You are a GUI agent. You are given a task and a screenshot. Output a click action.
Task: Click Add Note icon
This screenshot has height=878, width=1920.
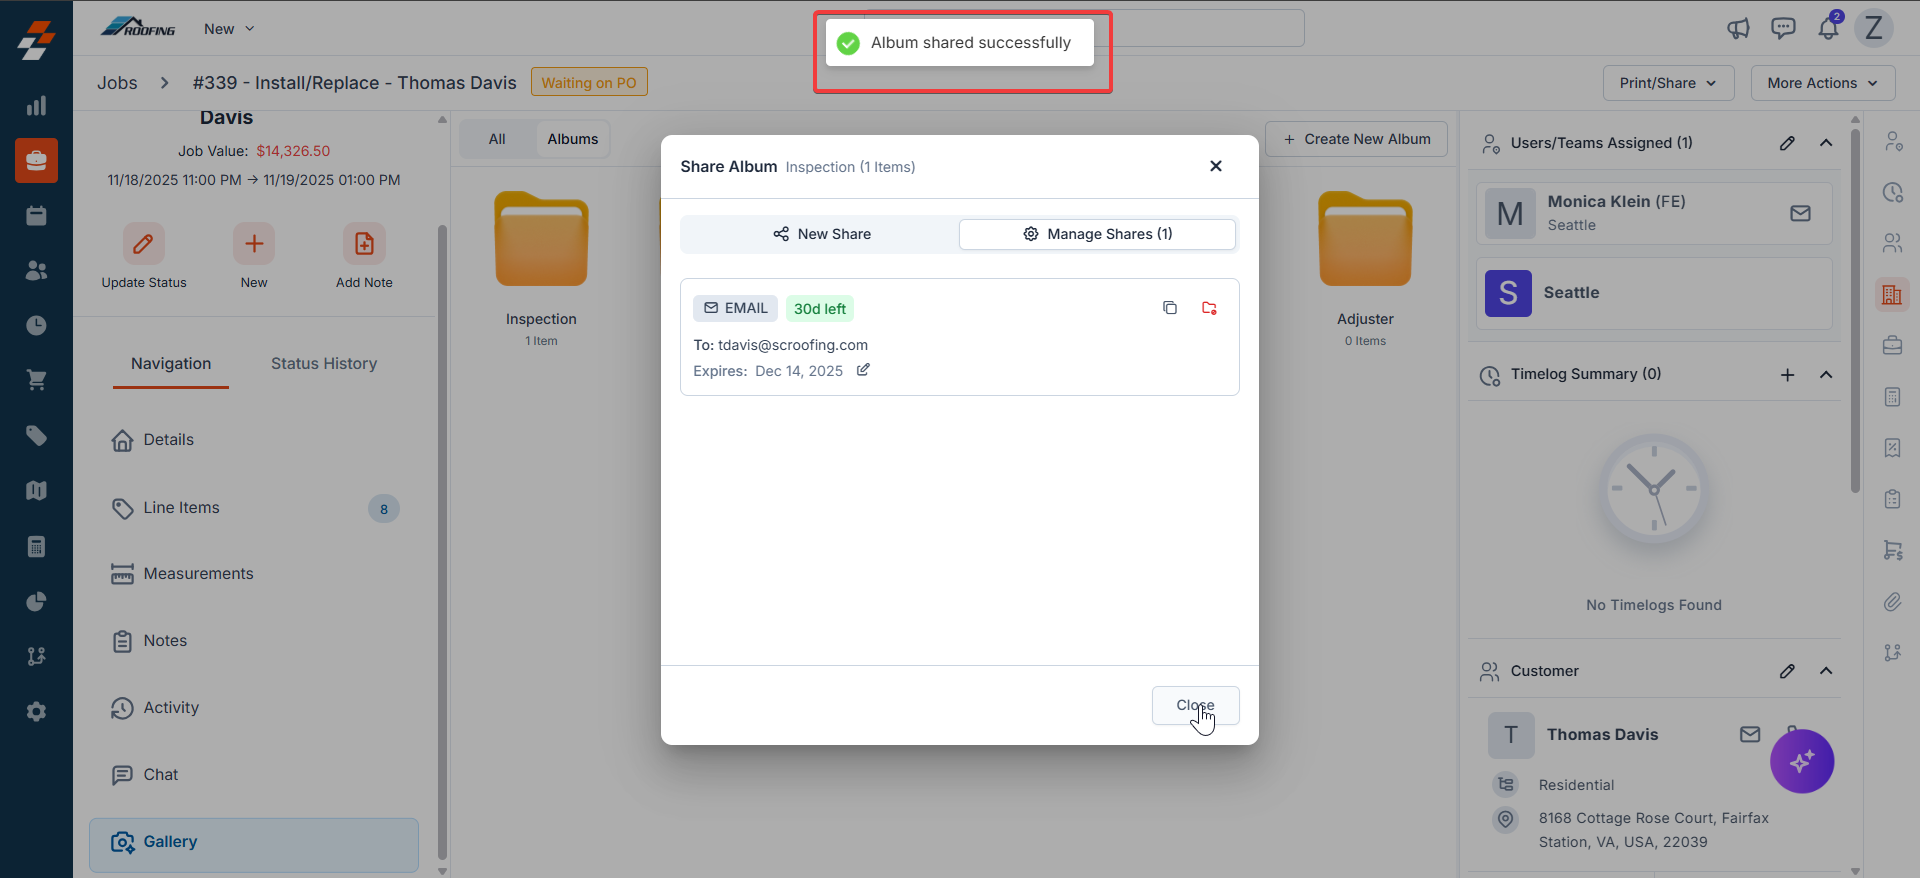(364, 243)
